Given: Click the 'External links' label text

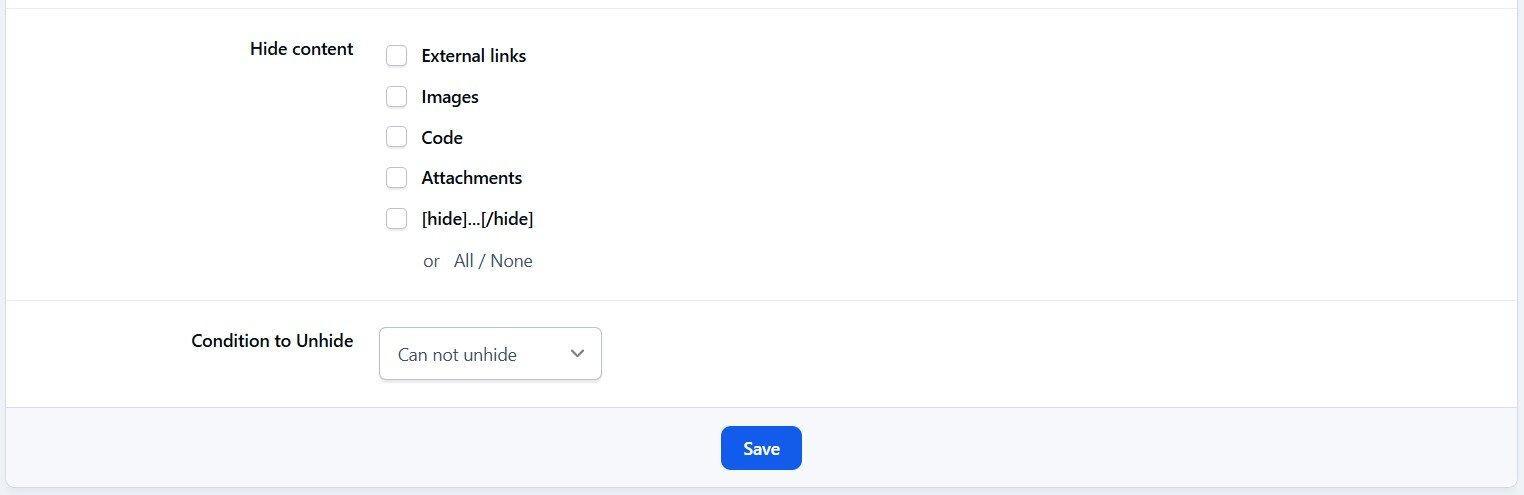Looking at the screenshot, I should 474,56.
